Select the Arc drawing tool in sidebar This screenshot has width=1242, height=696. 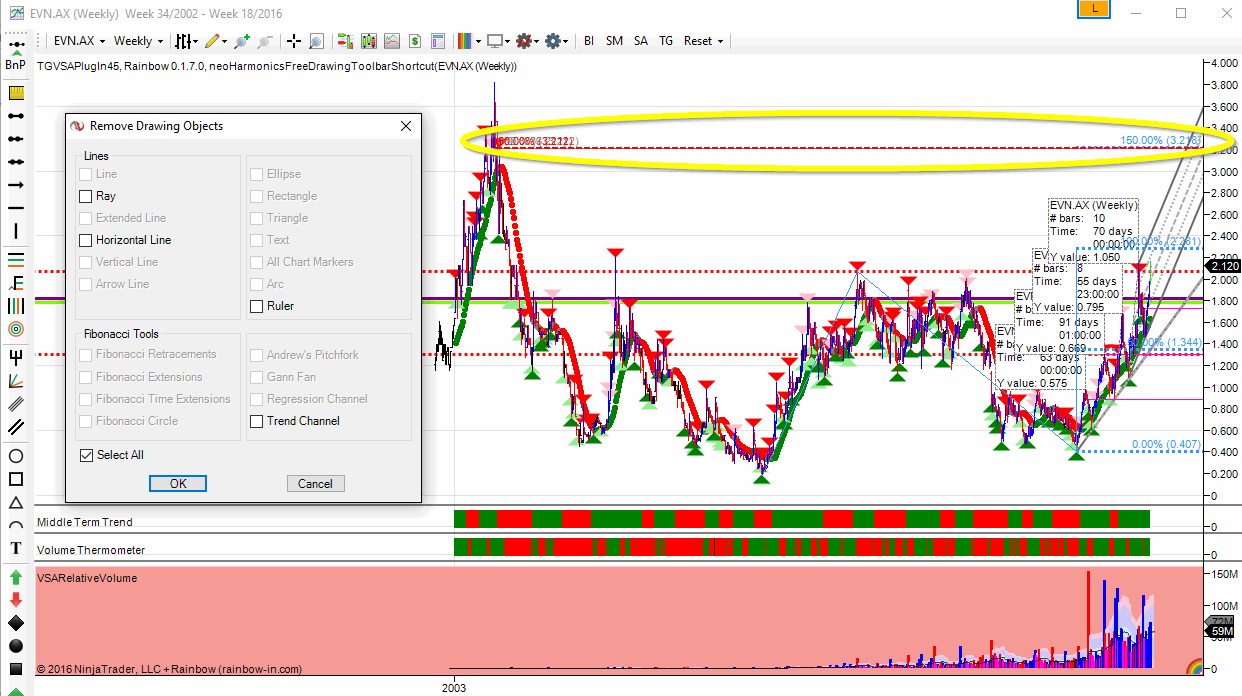(15, 525)
